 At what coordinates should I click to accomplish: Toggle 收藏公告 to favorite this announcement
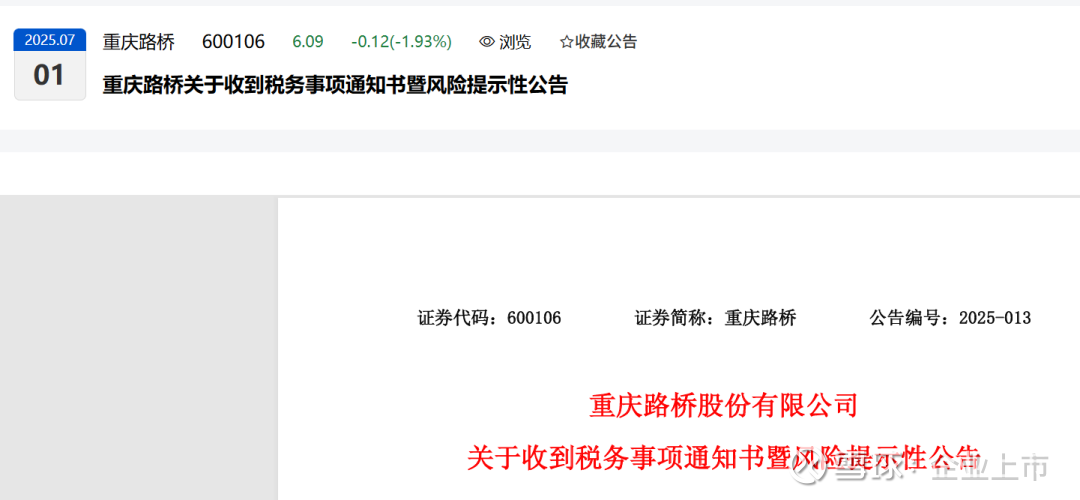coord(599,42)
